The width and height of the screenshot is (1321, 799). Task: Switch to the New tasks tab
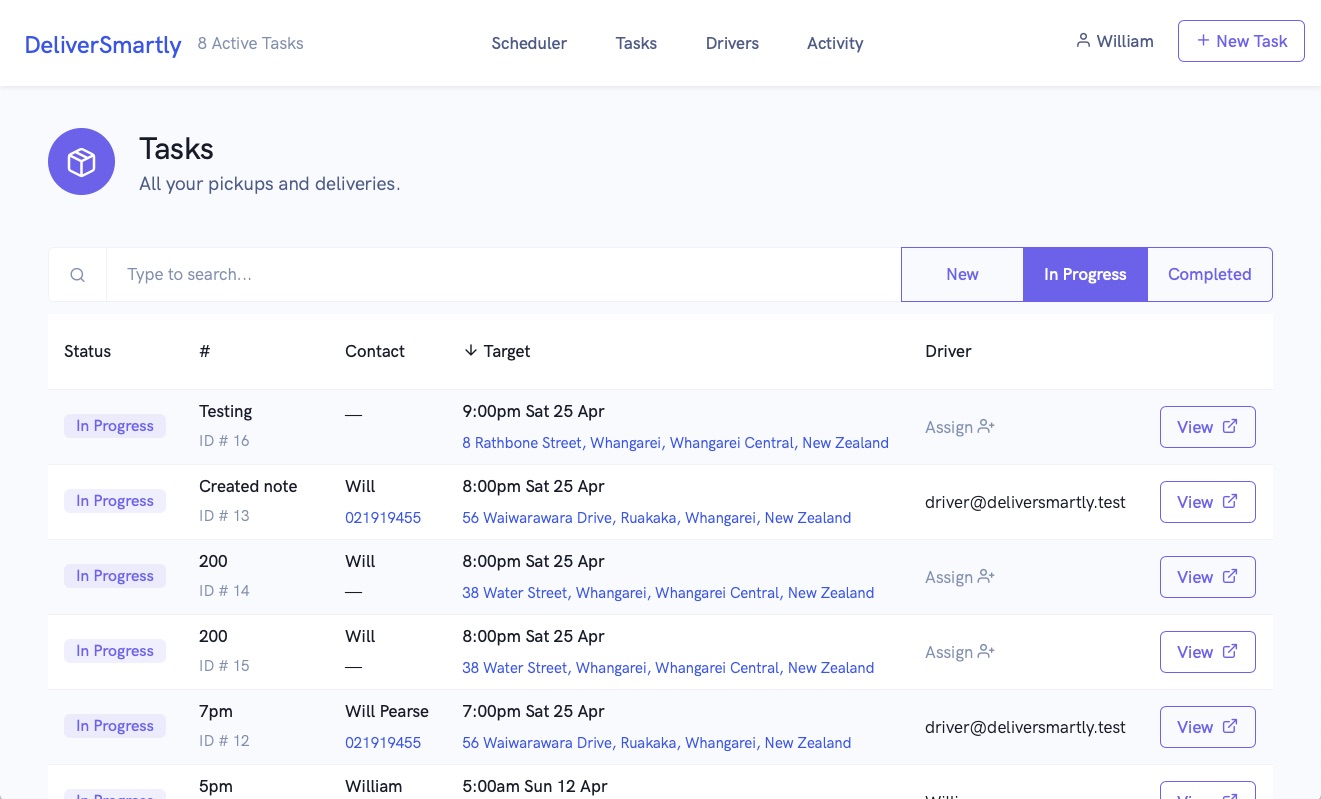962,274
